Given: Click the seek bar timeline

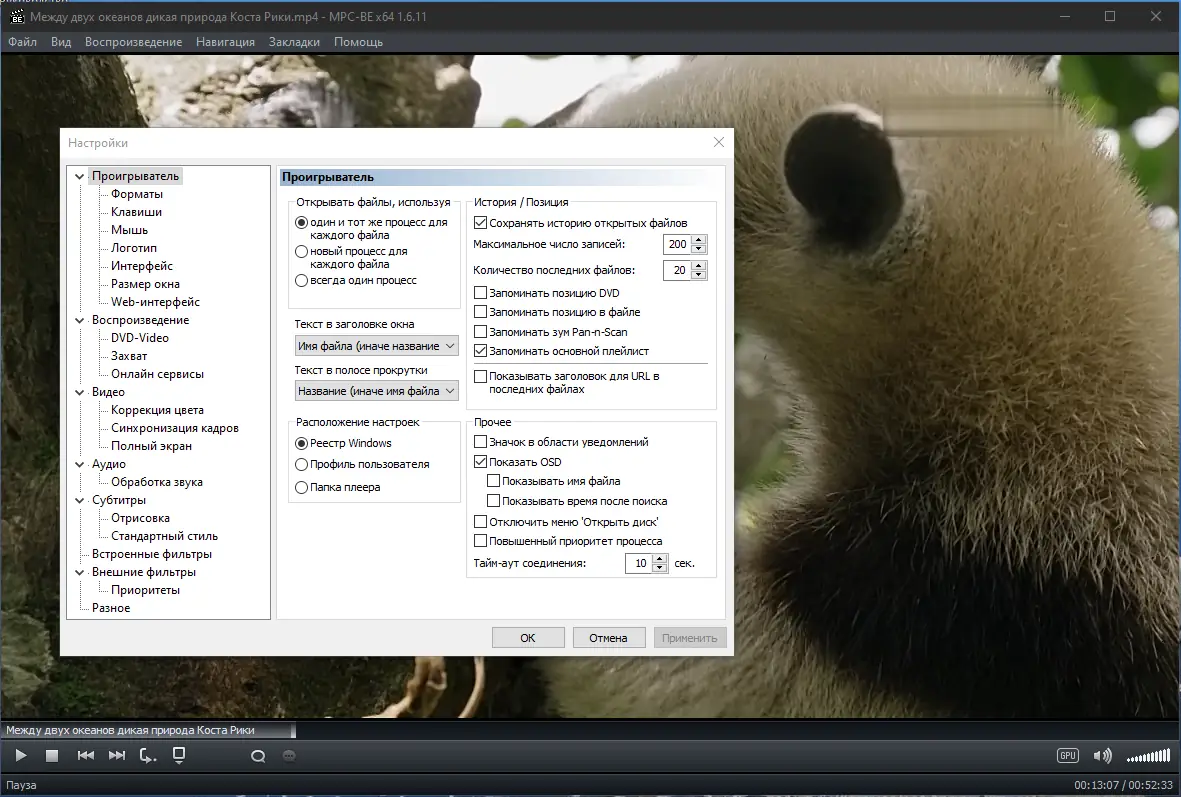Looking at the screenshot, I should click(590, 730).
